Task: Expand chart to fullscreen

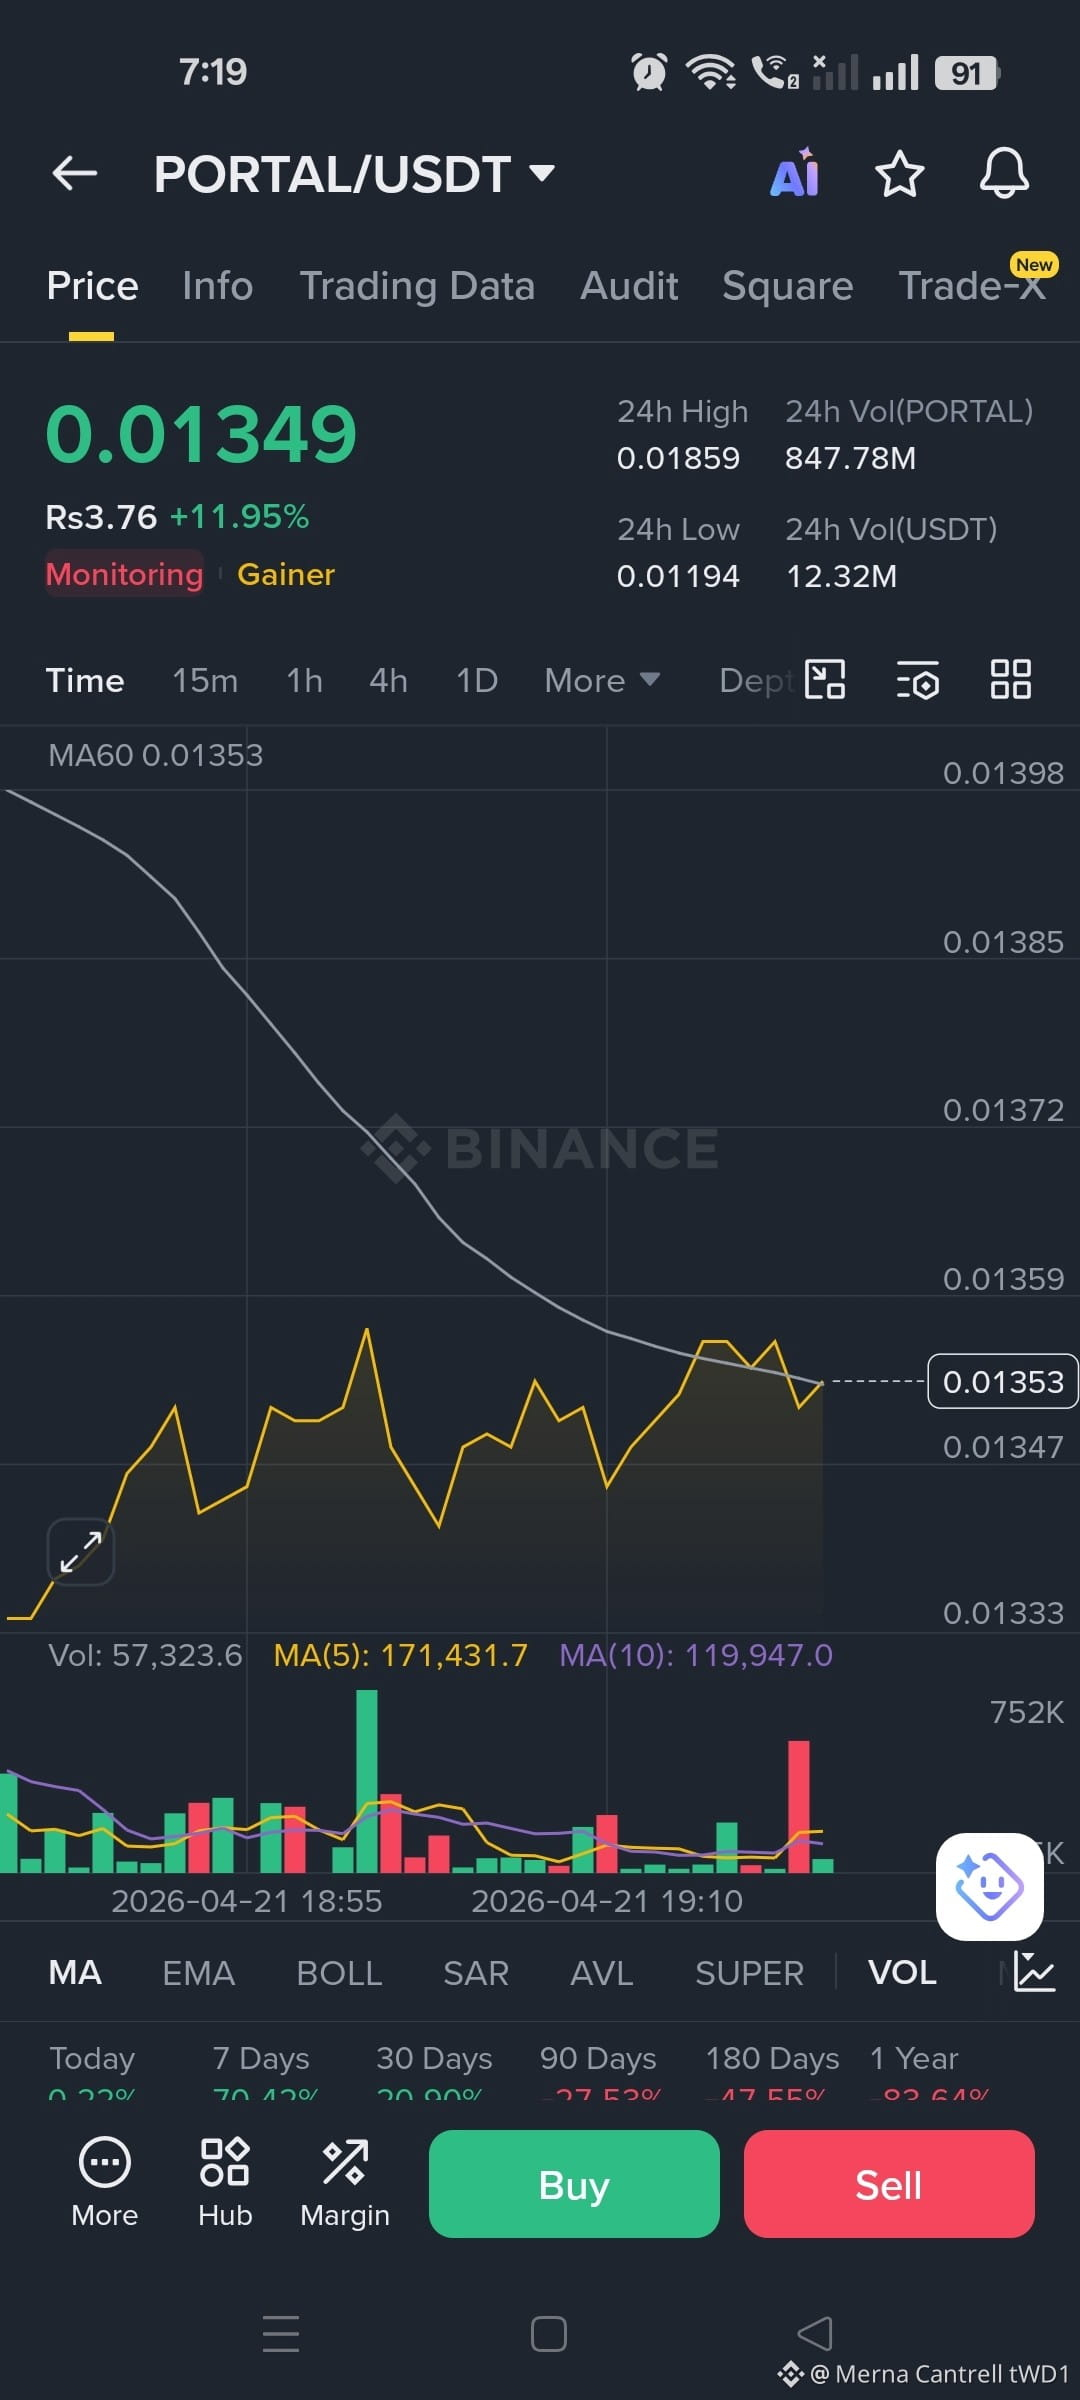Action: tap(81, 1552)
